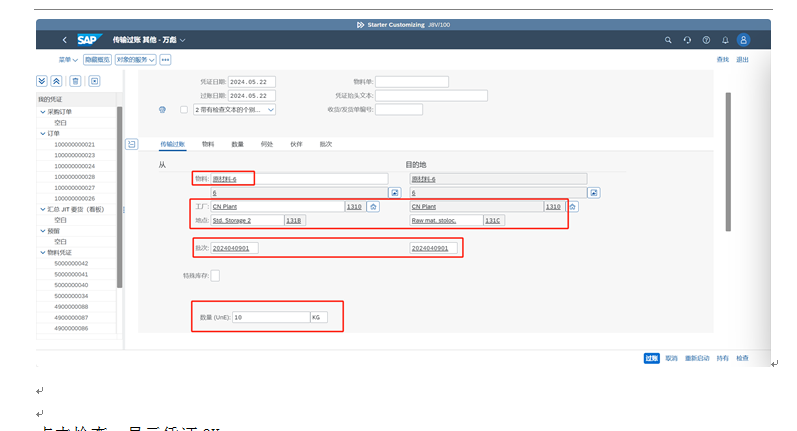This screenshot has height=431, width=797.
Task: Open the 菜单 dropdown menu
Action: [x=68, y=60]
